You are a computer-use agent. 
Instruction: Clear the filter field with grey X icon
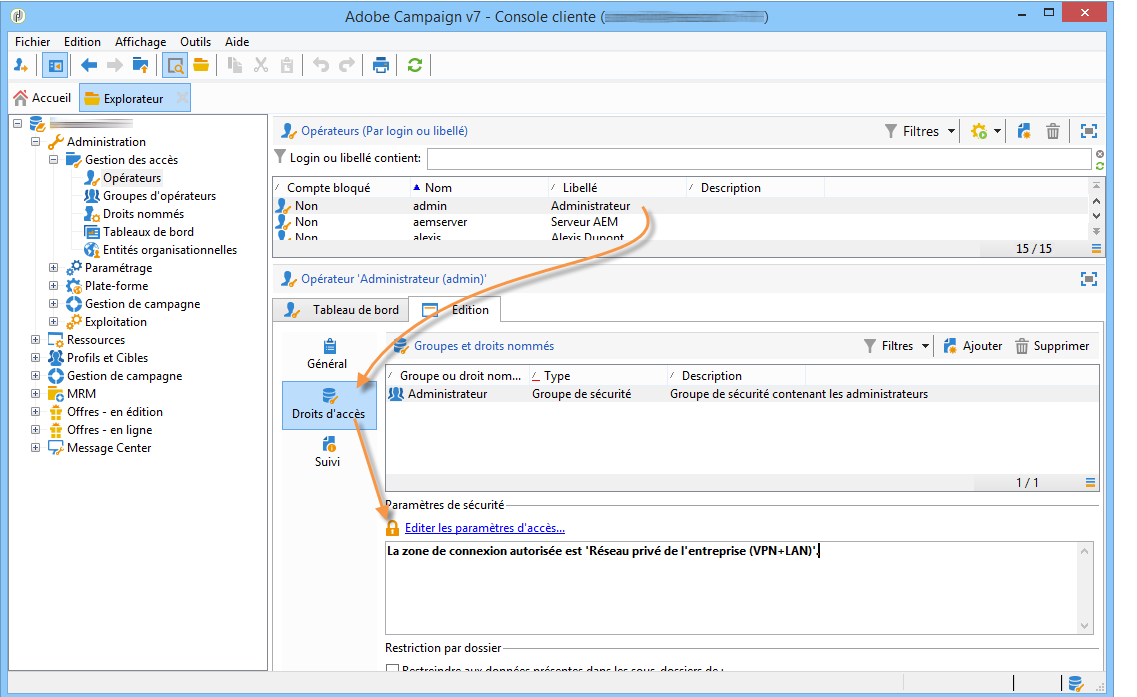click(1100, 154)
